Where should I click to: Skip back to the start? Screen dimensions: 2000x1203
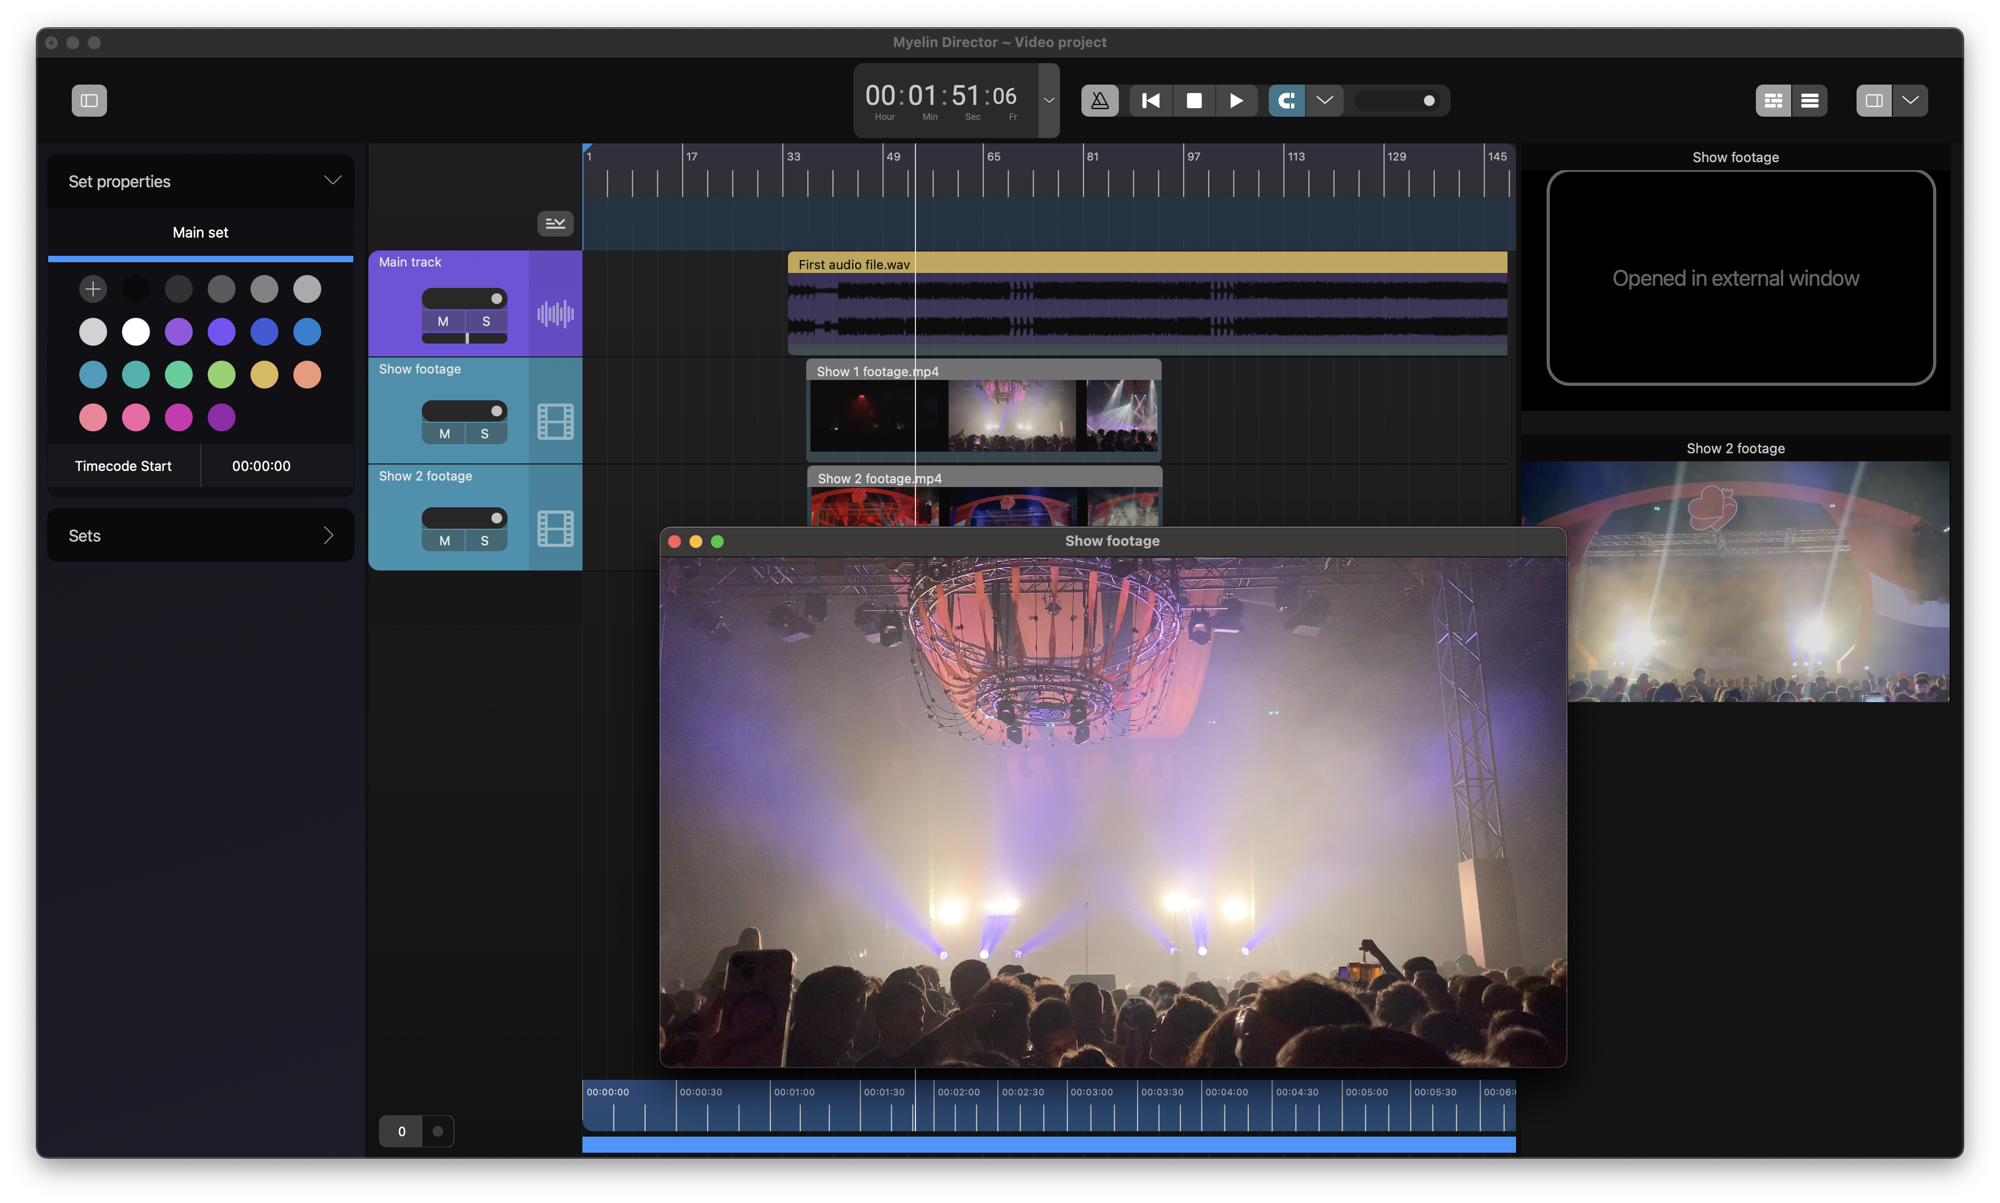pyautogui.click(x=1151, y=100)
